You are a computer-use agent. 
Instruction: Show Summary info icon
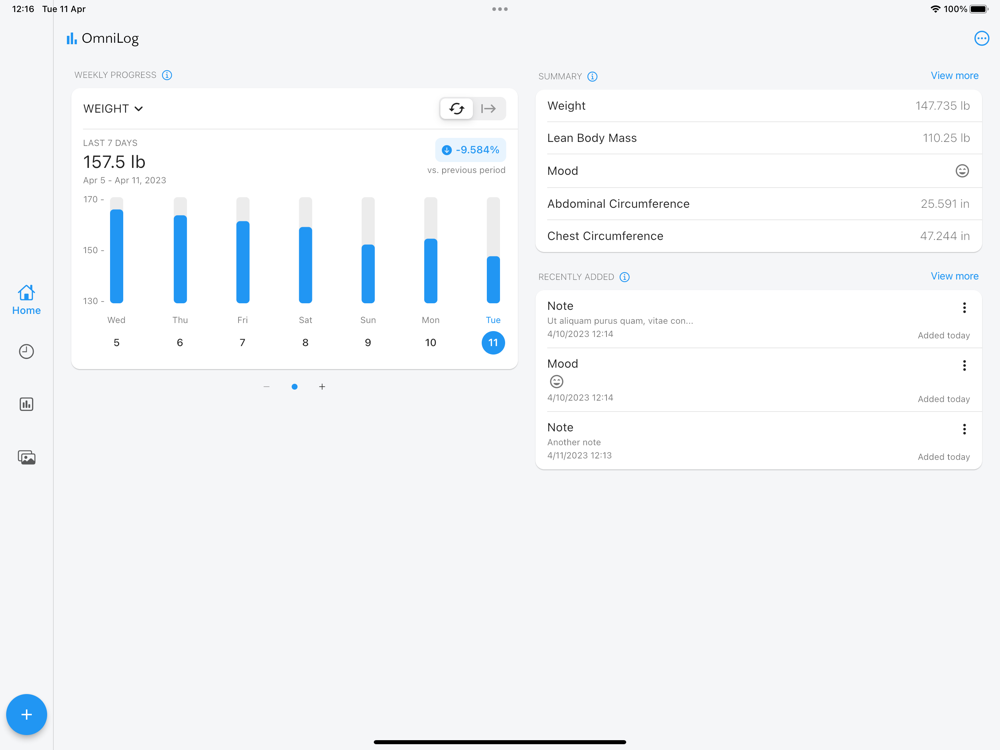coord(592,77)
